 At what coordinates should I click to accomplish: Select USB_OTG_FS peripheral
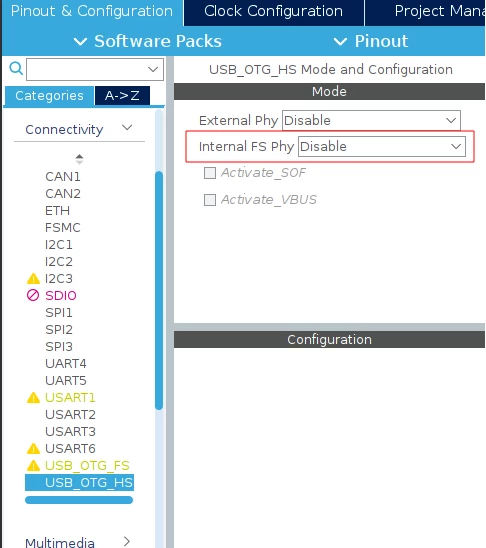click(x=87, y=466)
